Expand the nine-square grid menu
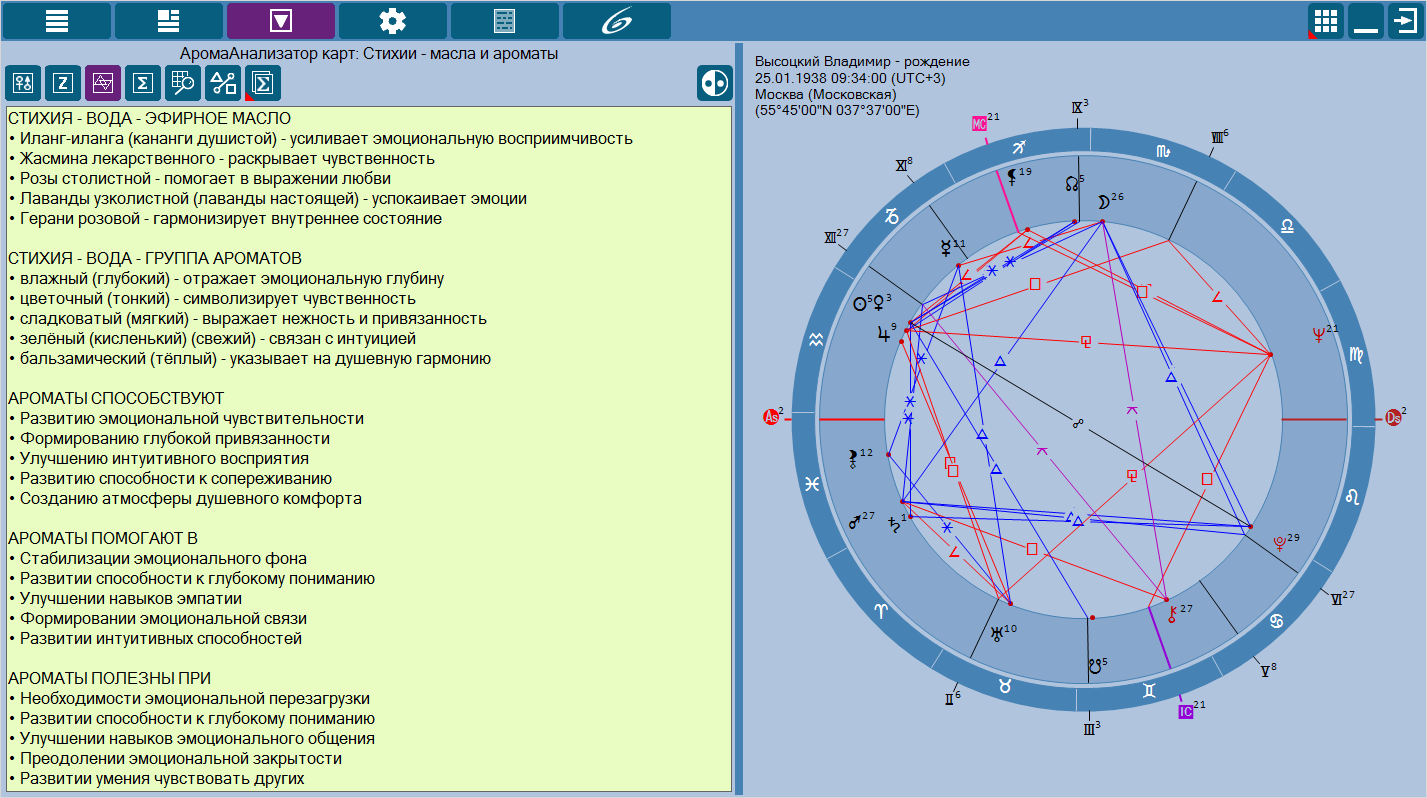Image resolution: width=1427 pixels, height=798 pixels. pos(1326,21)
